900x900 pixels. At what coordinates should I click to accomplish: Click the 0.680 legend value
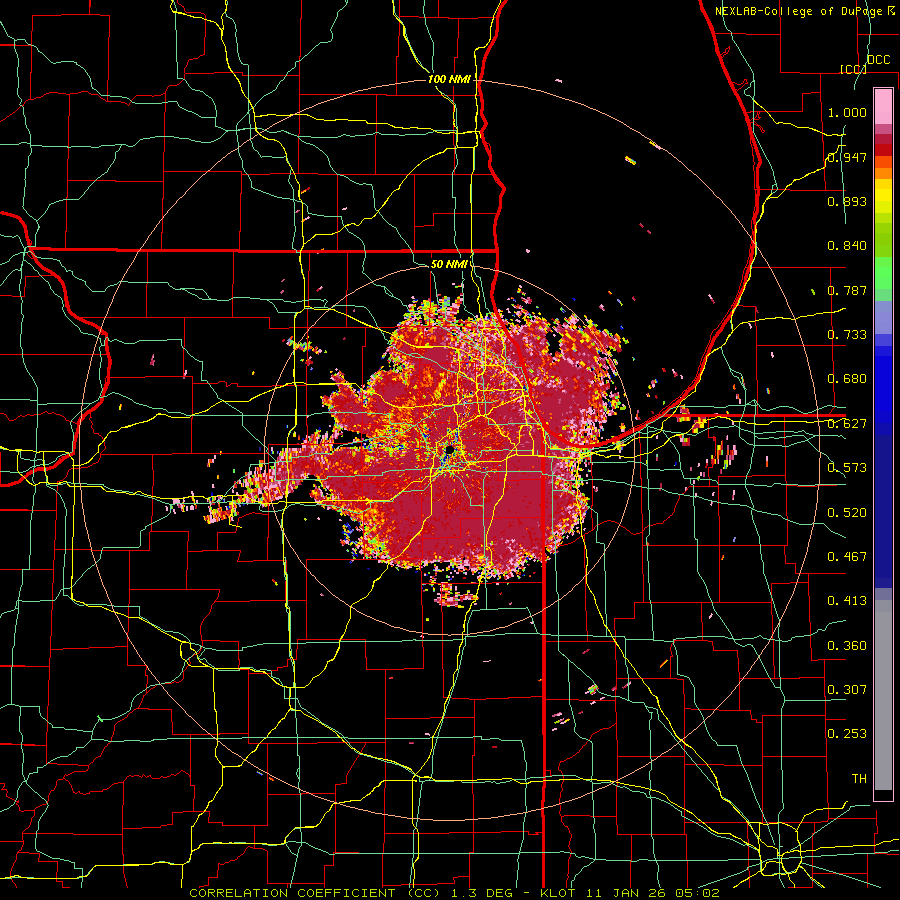pos(847,379)
